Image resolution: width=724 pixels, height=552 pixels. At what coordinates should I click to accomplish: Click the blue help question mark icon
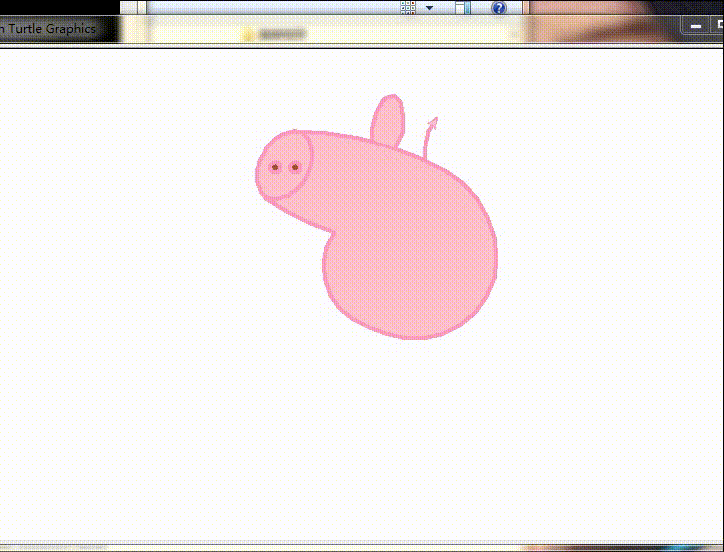[499, 8]
